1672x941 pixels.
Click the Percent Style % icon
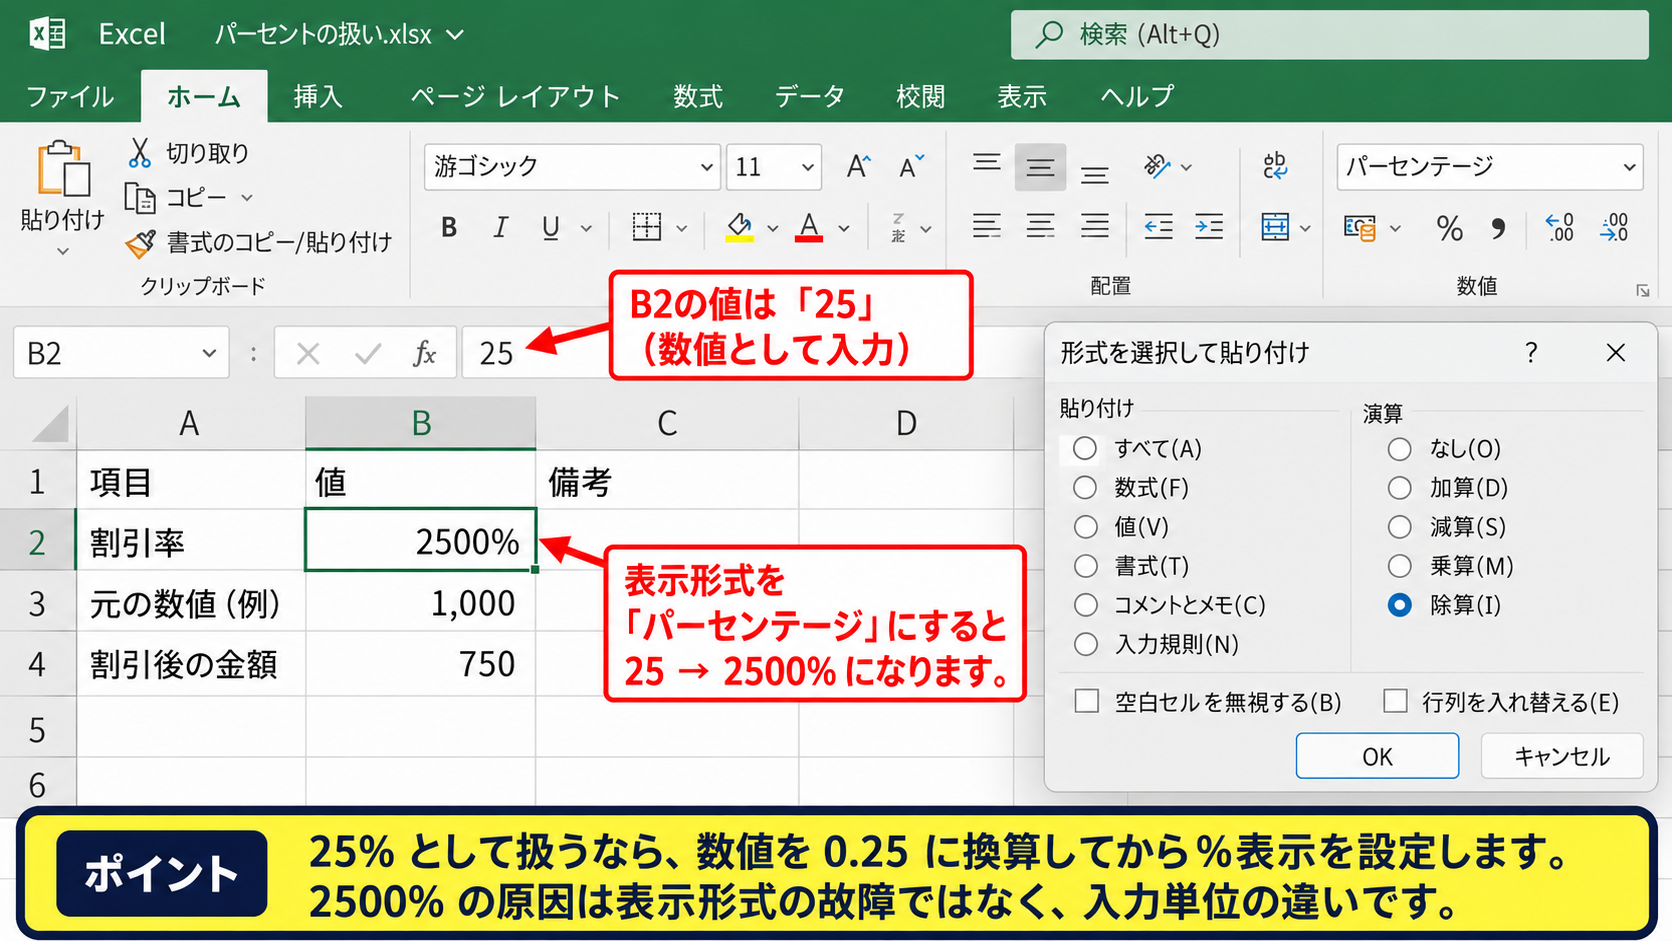point(1449,228)
